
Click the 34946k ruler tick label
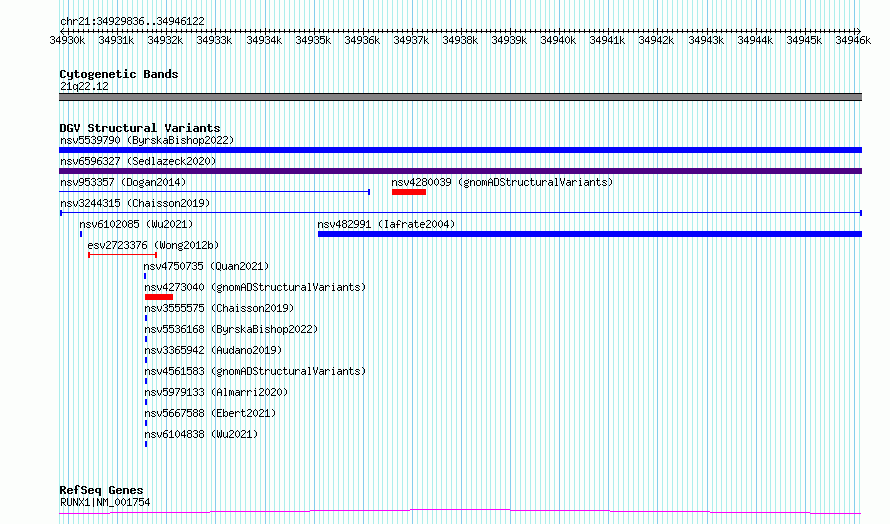(x=853, y=40)
